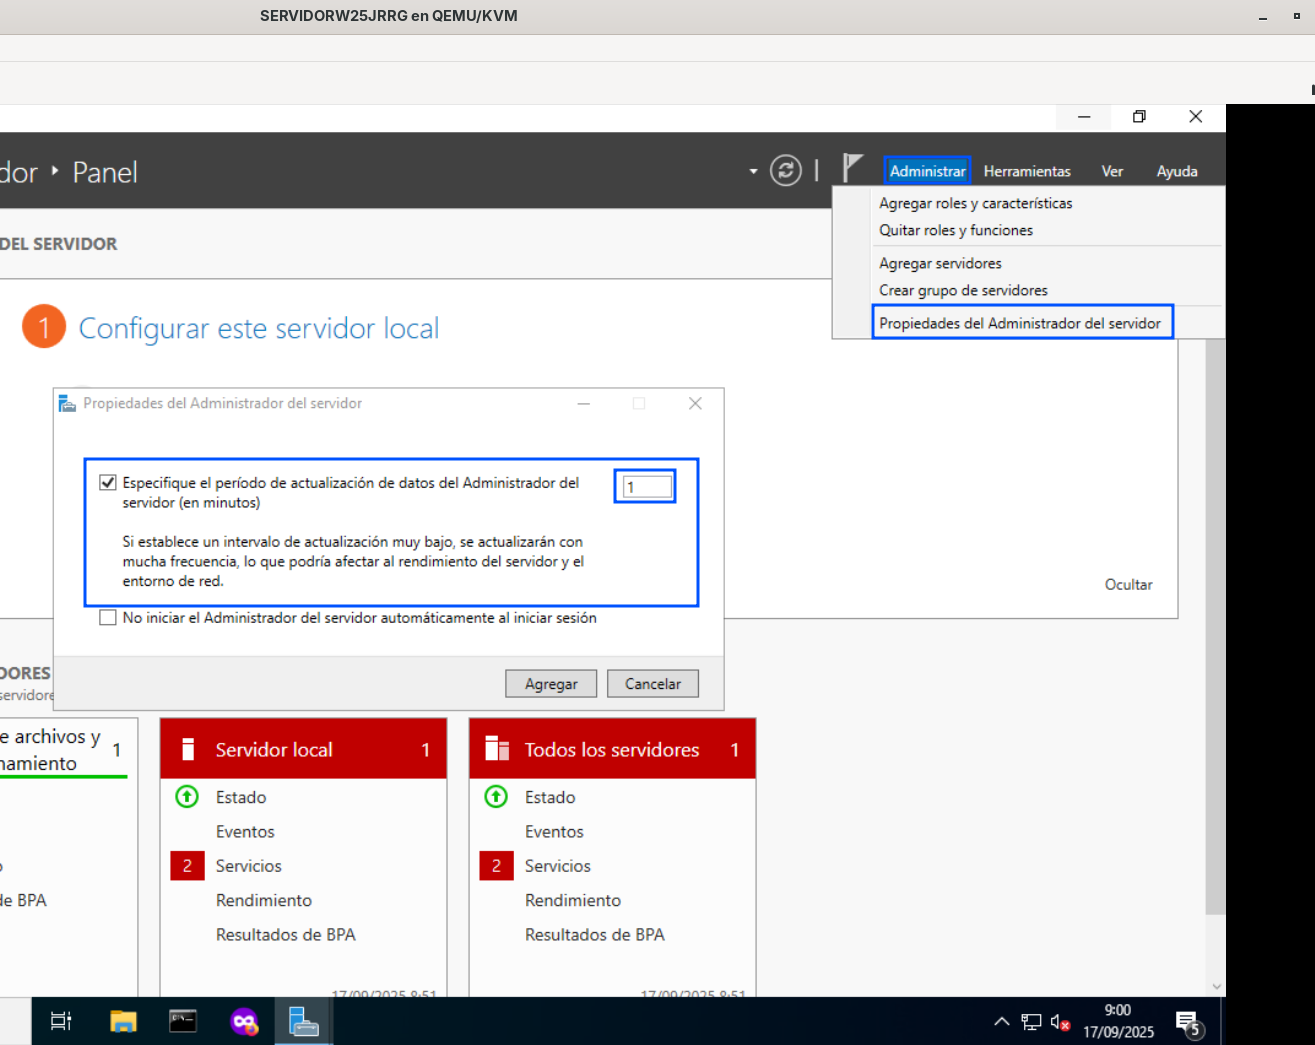
Task: Click Eventos in Todos los servidores tile
Action: pyautogui.click(x=554, y=832)
